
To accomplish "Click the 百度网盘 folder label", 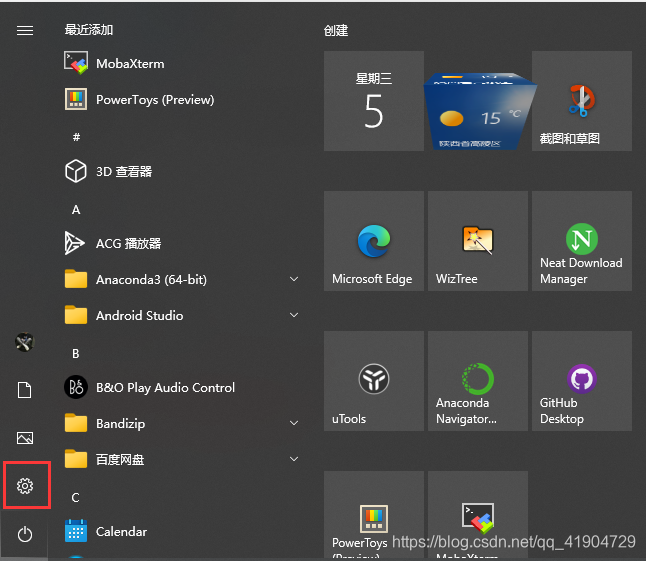I will [120, 459].
